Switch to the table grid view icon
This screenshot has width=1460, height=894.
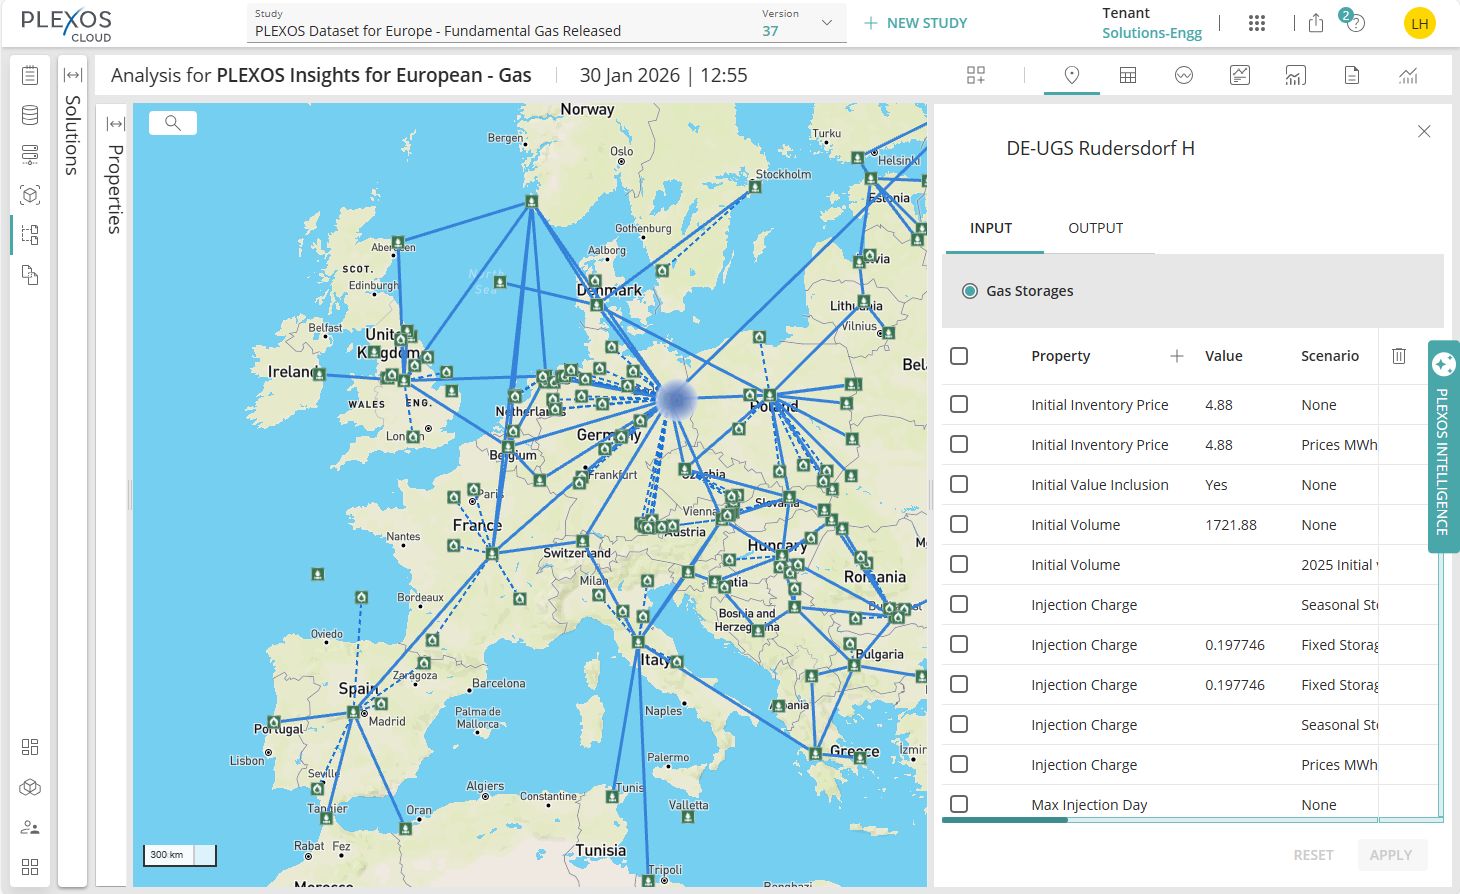coord(1128,75)
